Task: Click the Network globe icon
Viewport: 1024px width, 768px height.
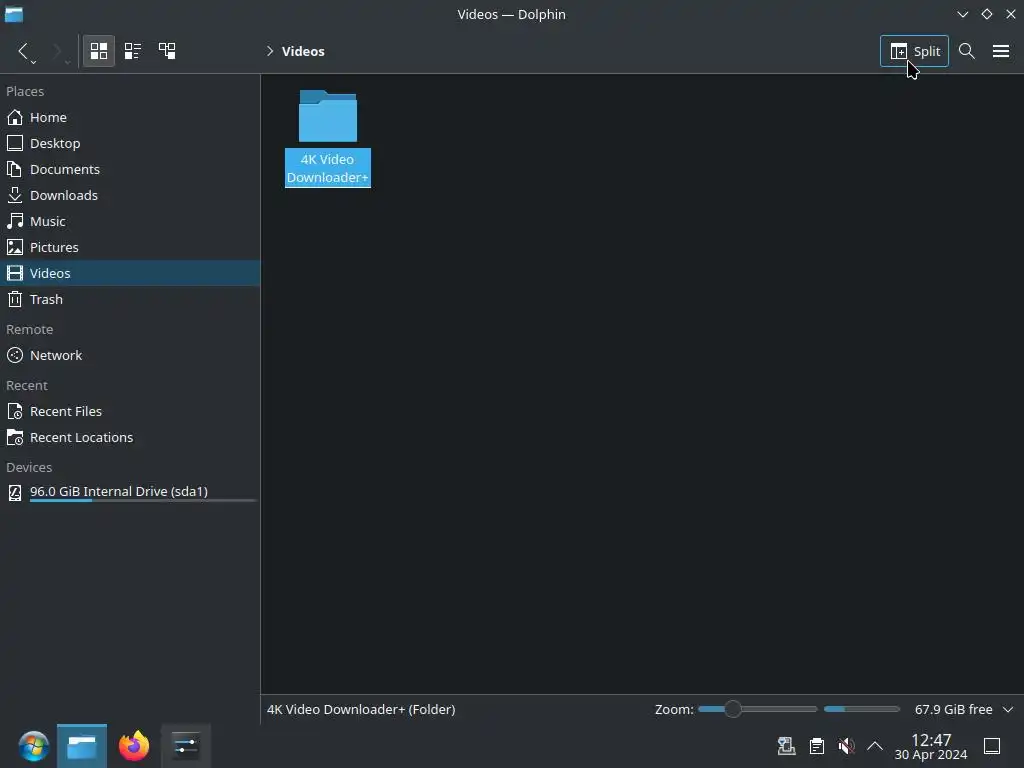Action: point(15,355)
